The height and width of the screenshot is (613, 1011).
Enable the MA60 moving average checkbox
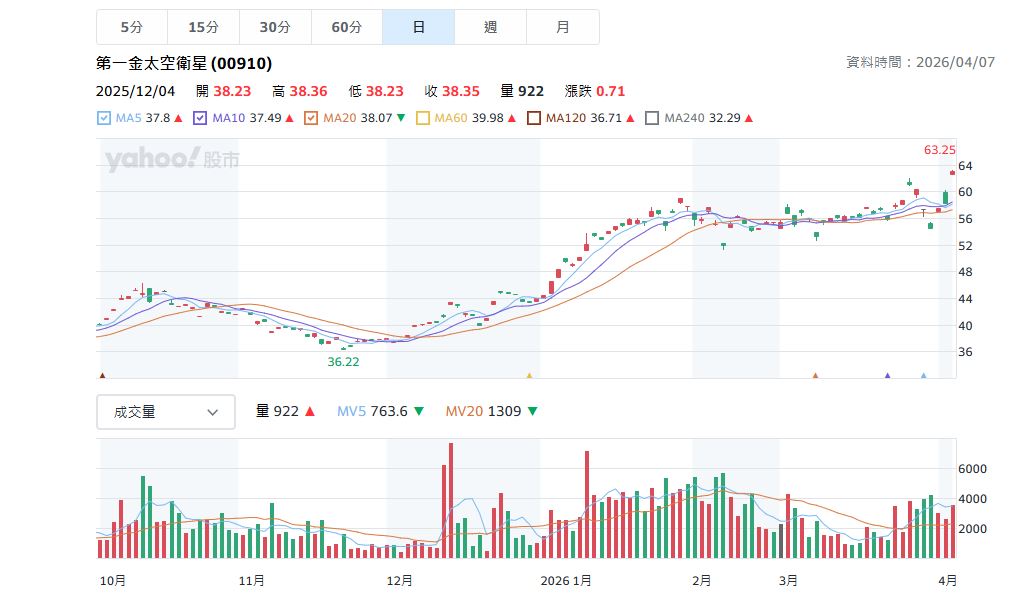point(422,118)
